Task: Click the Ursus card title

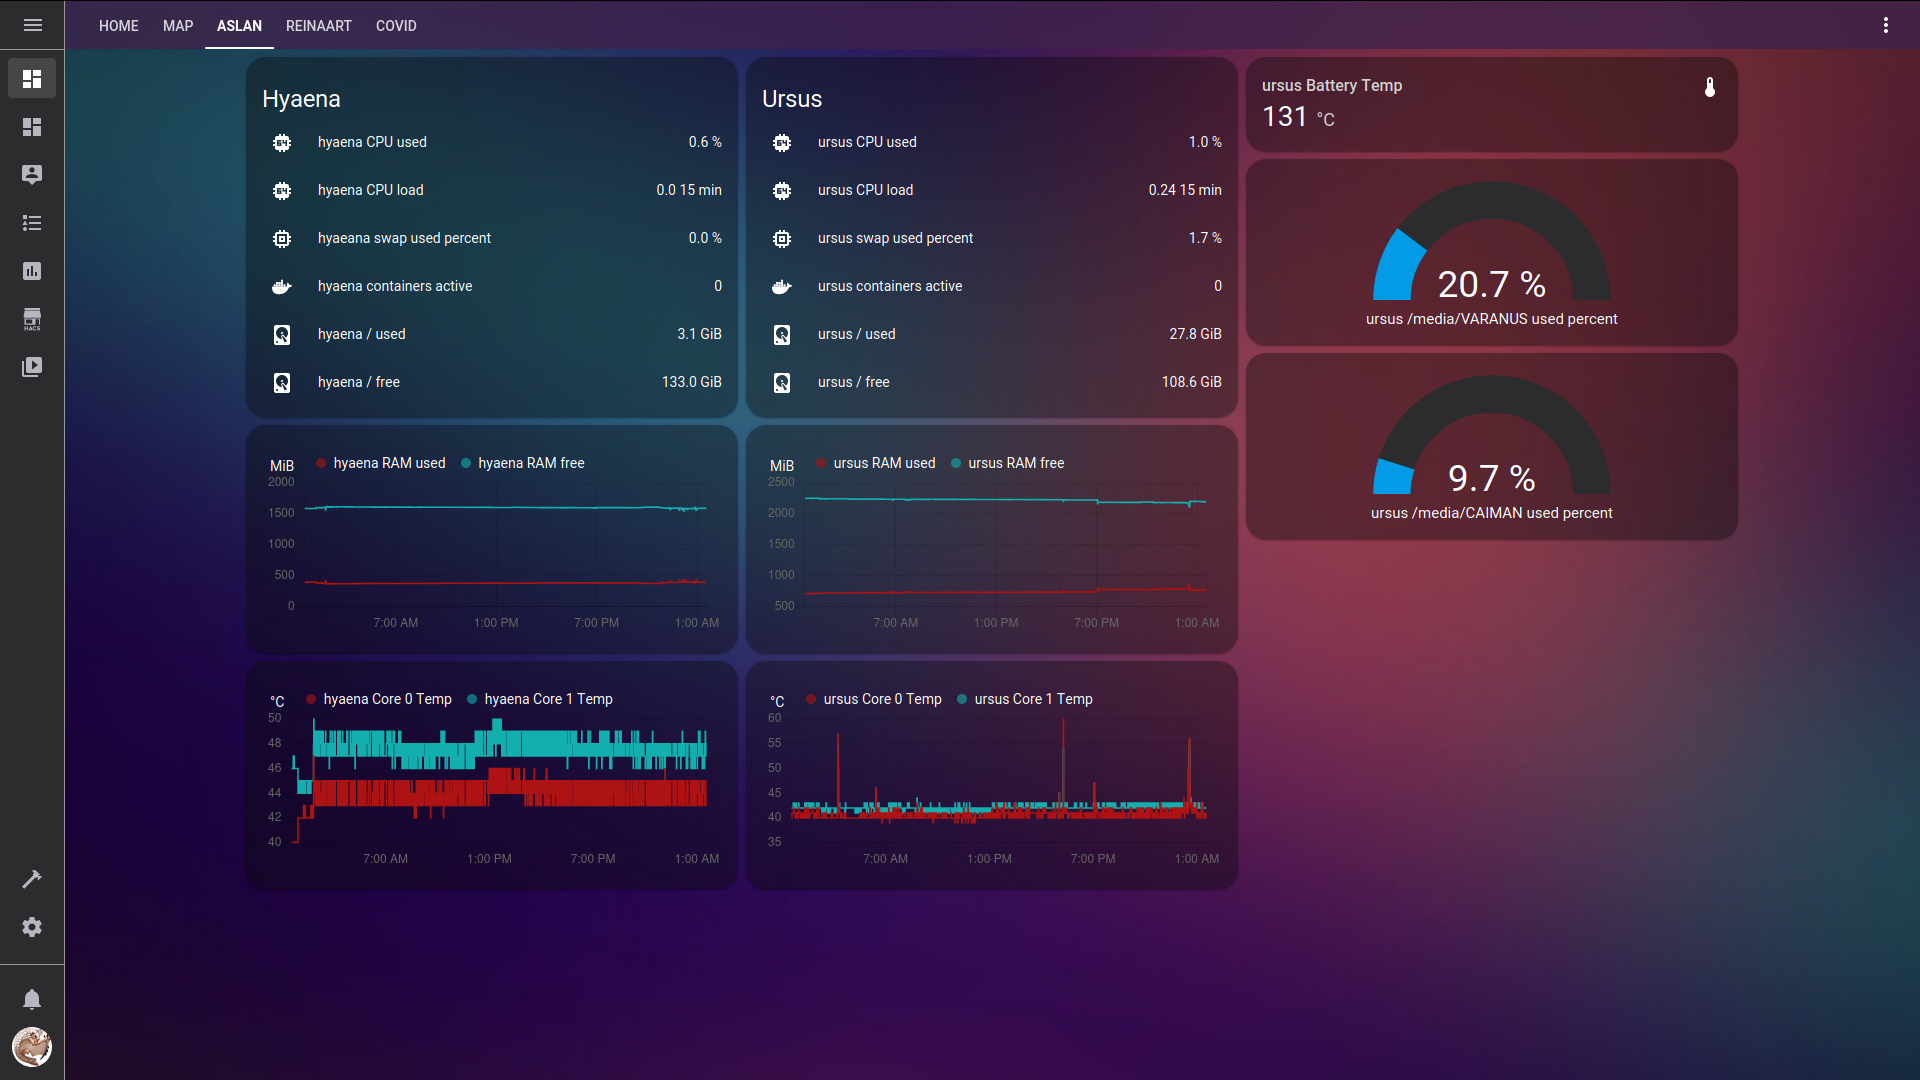Action: point(792,99)
